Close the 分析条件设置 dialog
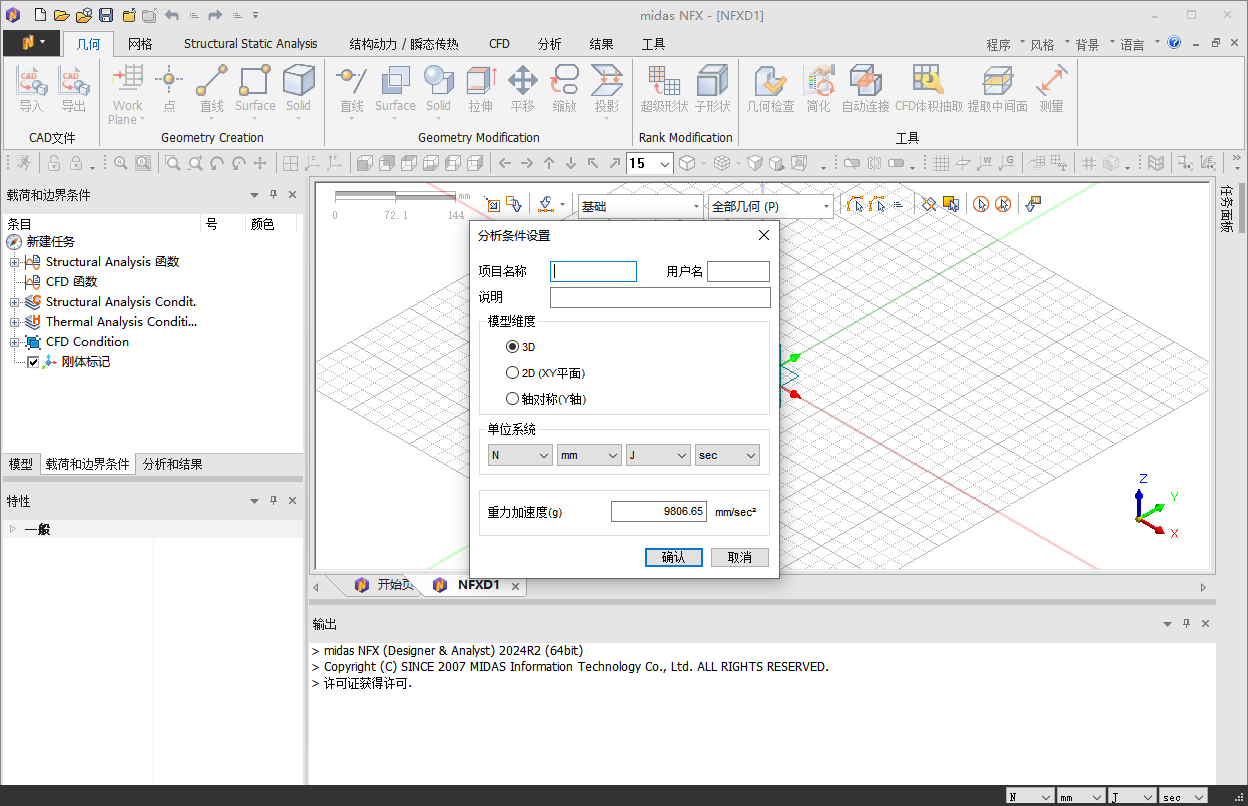 pos(763,235)
